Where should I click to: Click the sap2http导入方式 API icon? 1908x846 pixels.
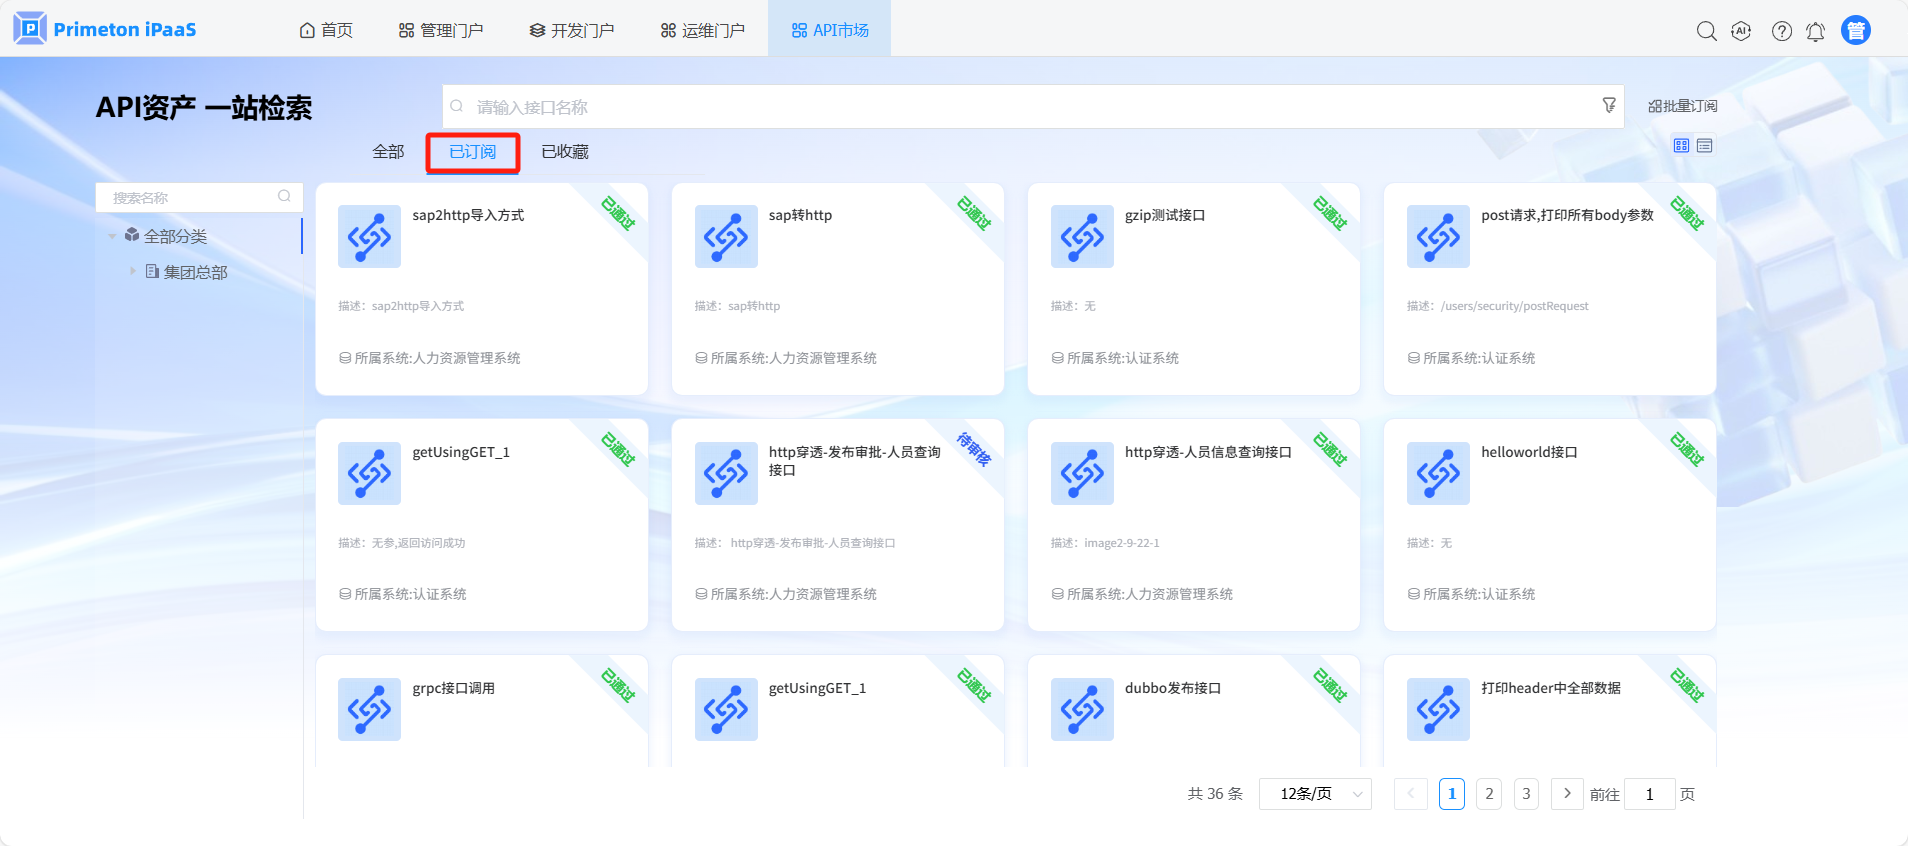(x=369, y=237)
